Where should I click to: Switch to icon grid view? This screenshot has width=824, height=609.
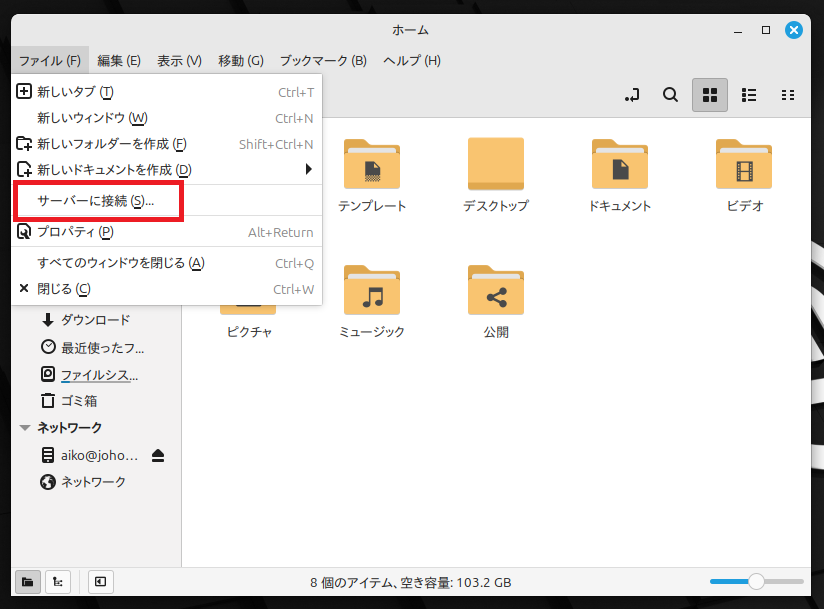click(x=710, y=95)
